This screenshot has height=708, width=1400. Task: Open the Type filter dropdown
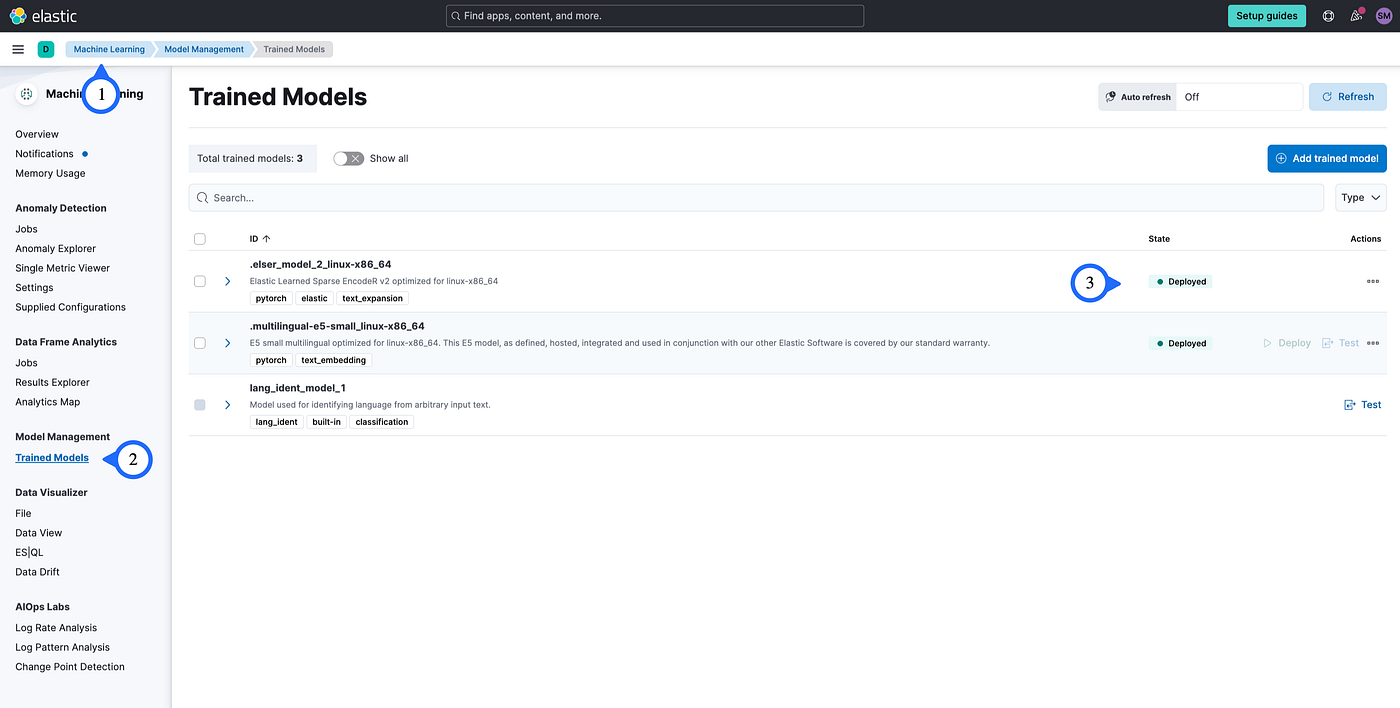coord(1360,197)
